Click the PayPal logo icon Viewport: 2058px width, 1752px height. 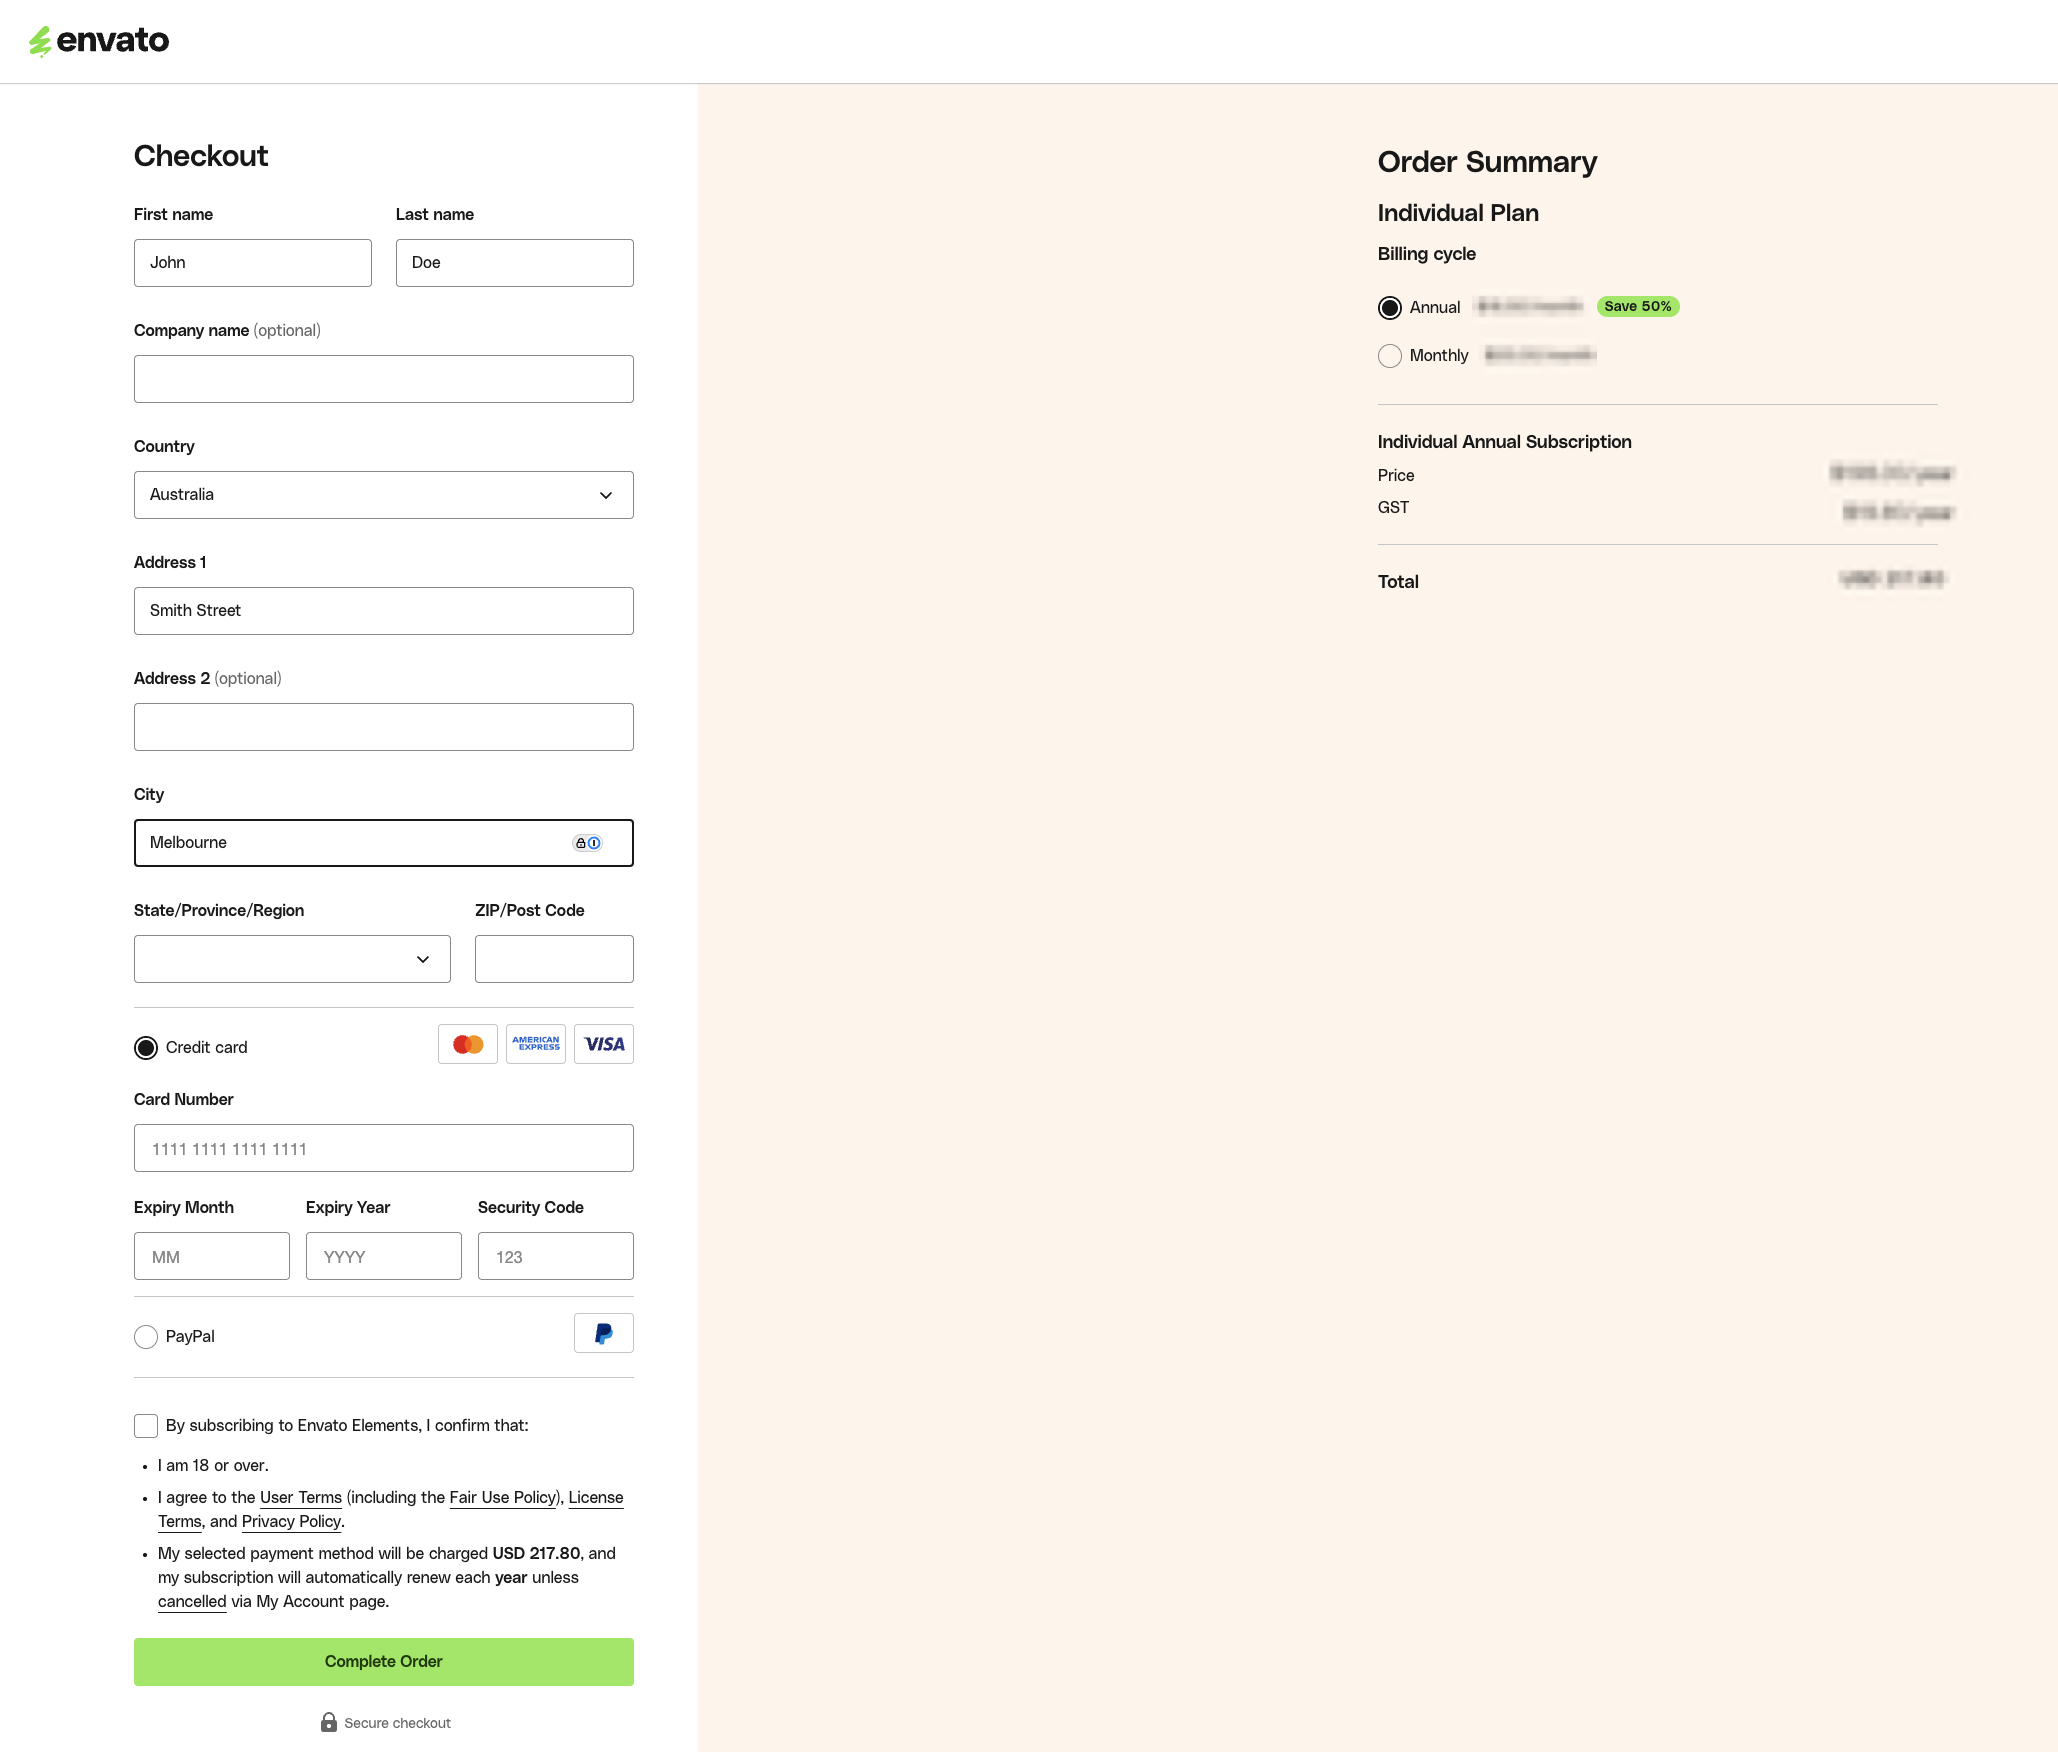tap(603, 1333)
